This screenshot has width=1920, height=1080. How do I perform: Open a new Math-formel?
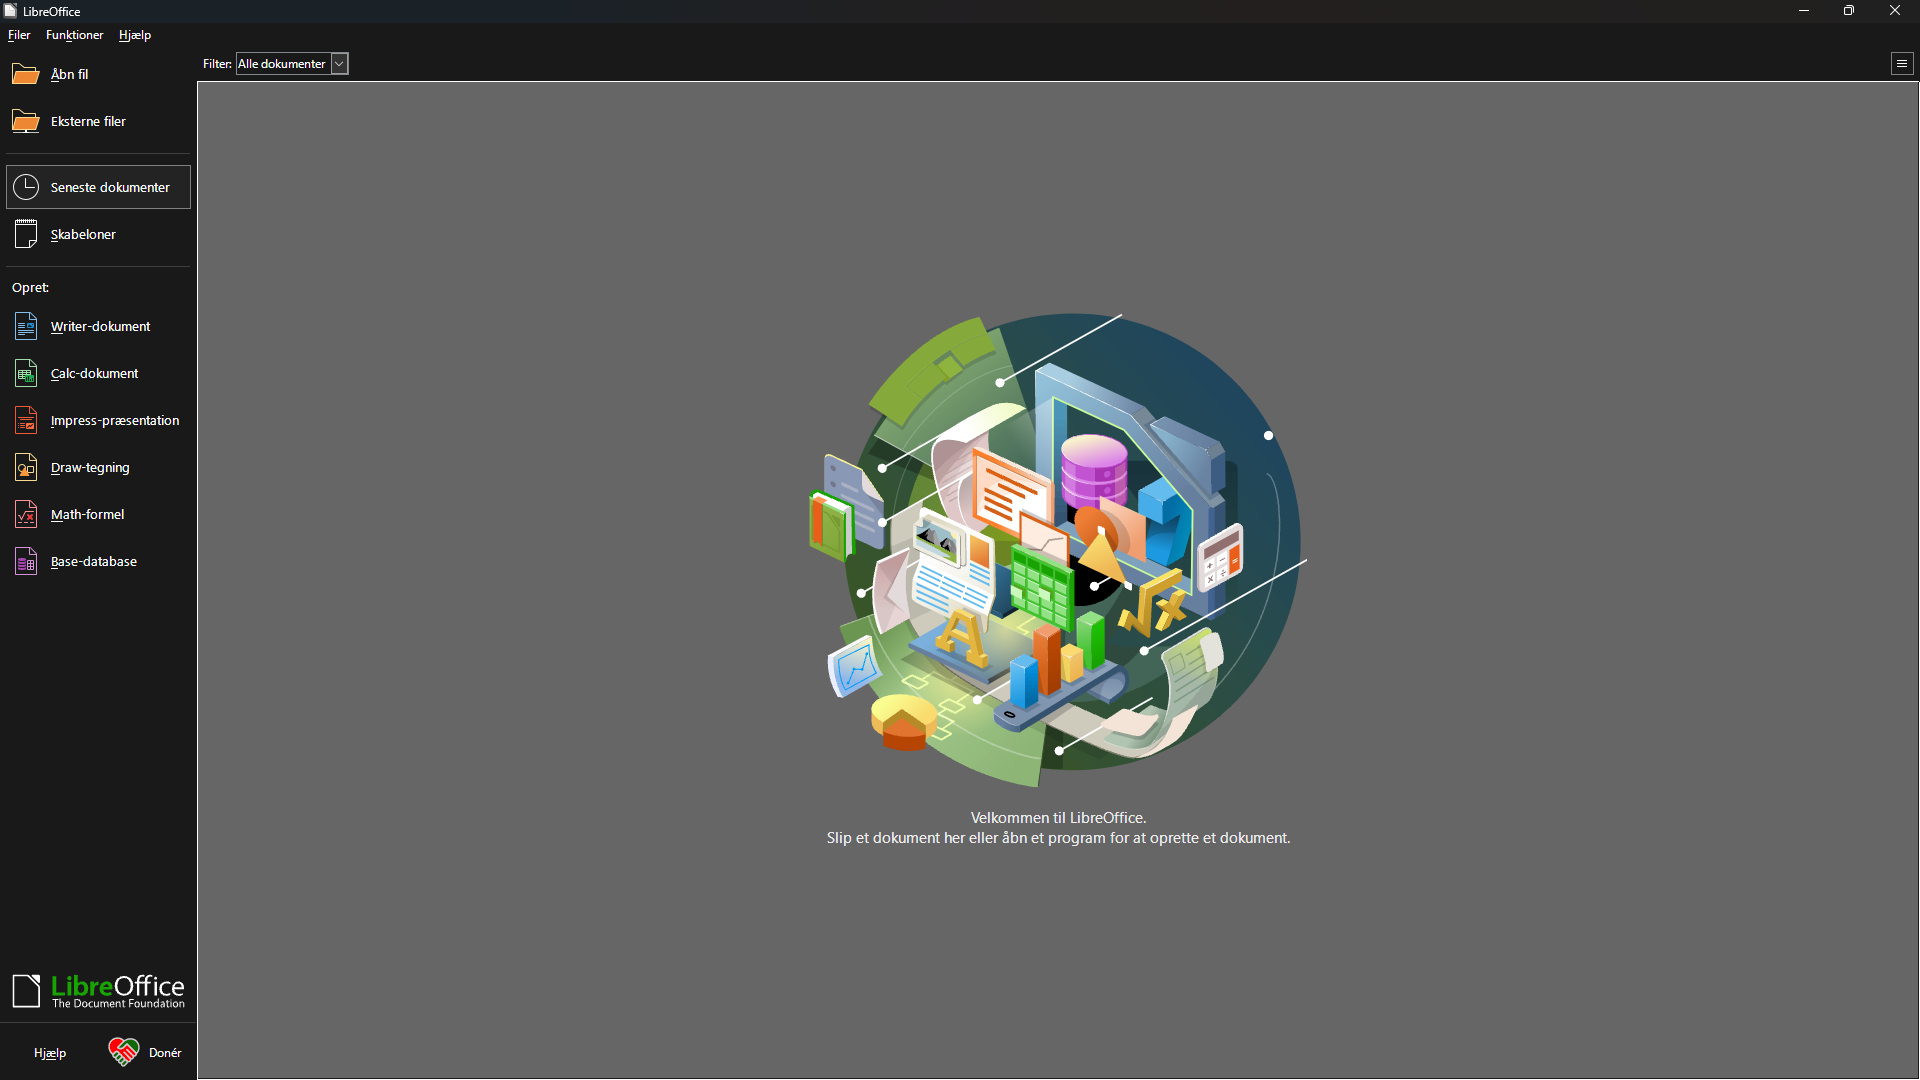tap(87, 515)
